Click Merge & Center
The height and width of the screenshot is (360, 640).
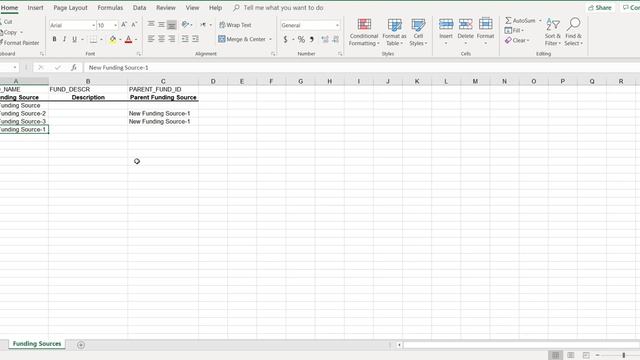coord(242,39)
